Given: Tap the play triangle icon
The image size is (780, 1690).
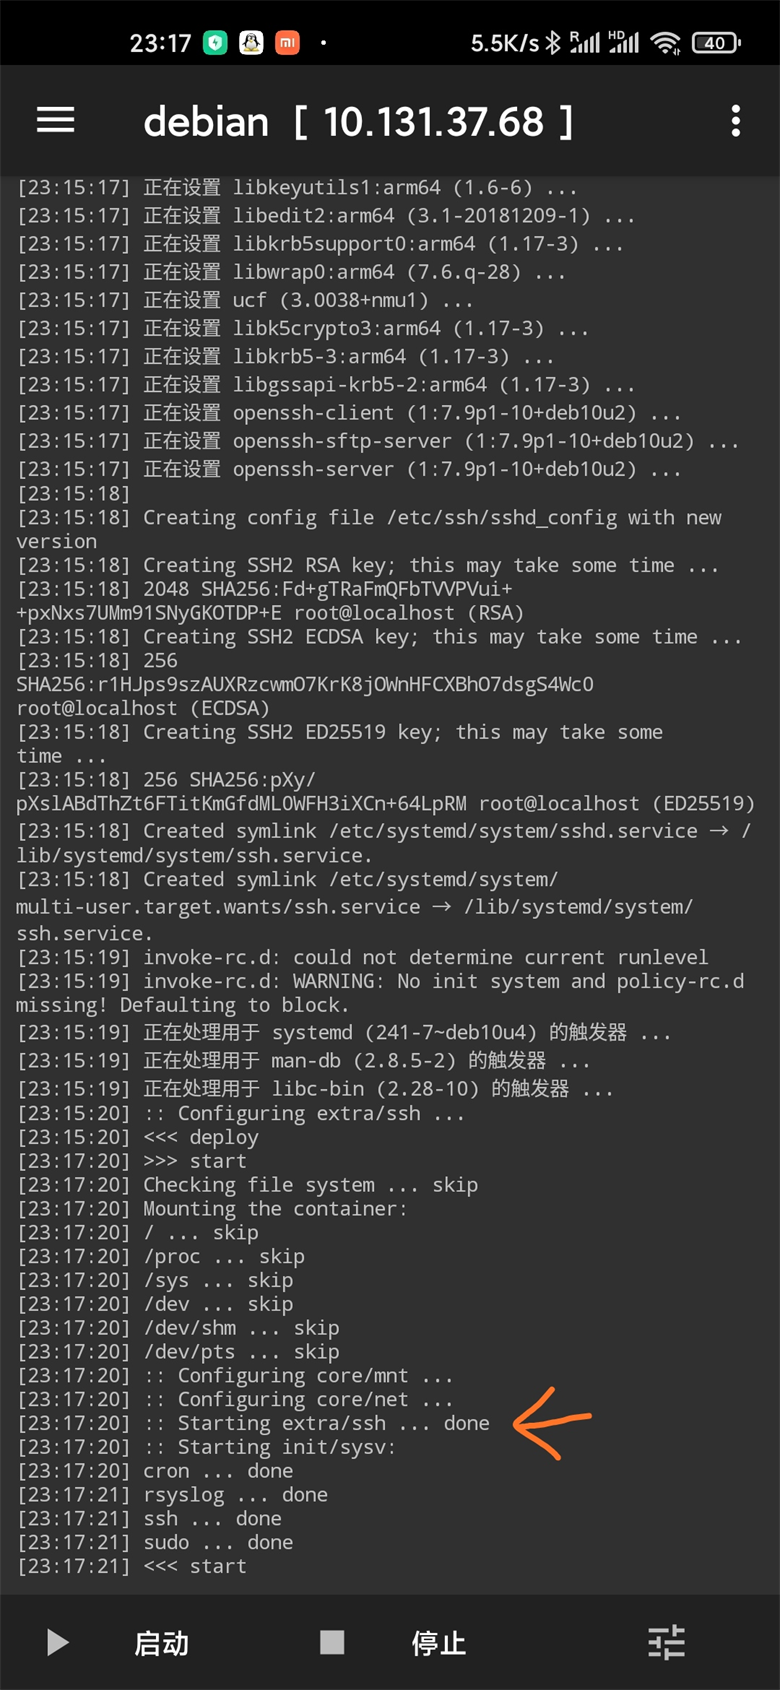Looking at the screenshot, I should (58, 1643).
